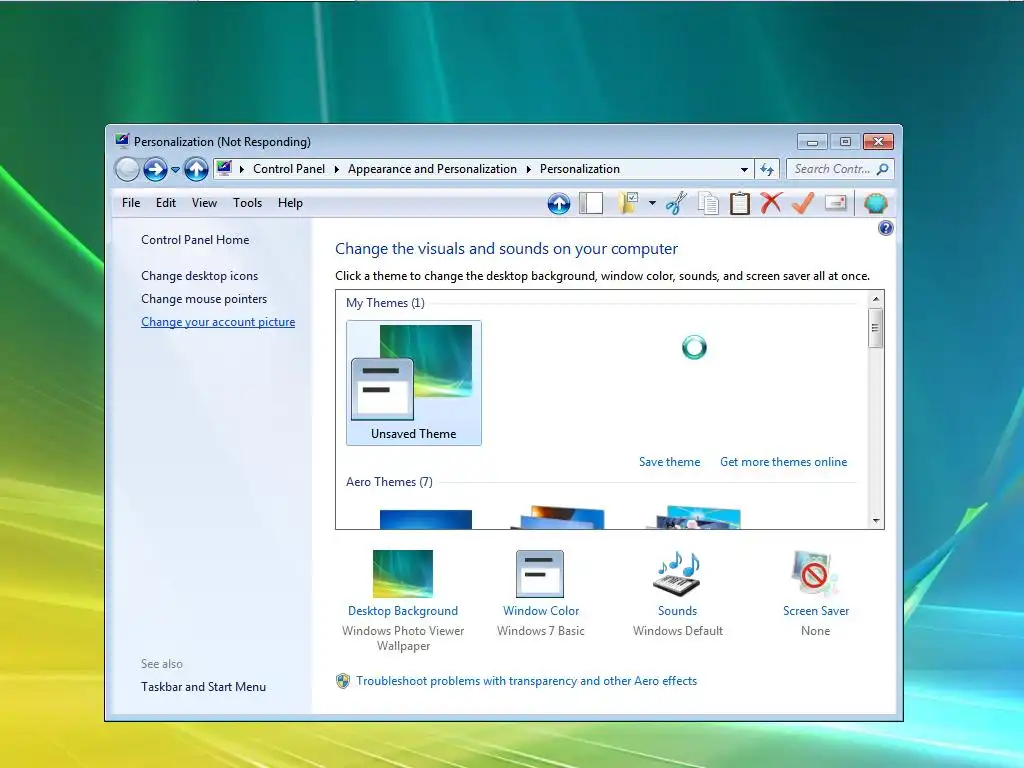Expand the folder options dropdown arrow
The width and height of the screenshot is (1024, 768).
pos(652,203)
